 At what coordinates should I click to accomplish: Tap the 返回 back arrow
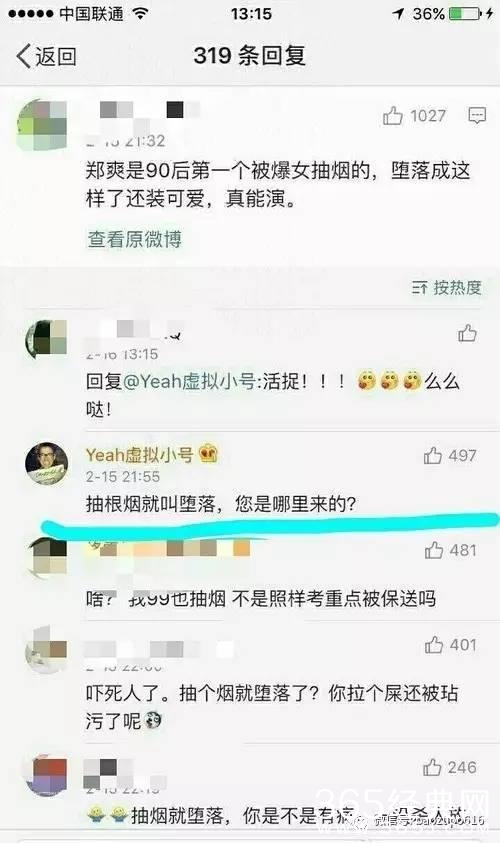click(x=46, y=56)
